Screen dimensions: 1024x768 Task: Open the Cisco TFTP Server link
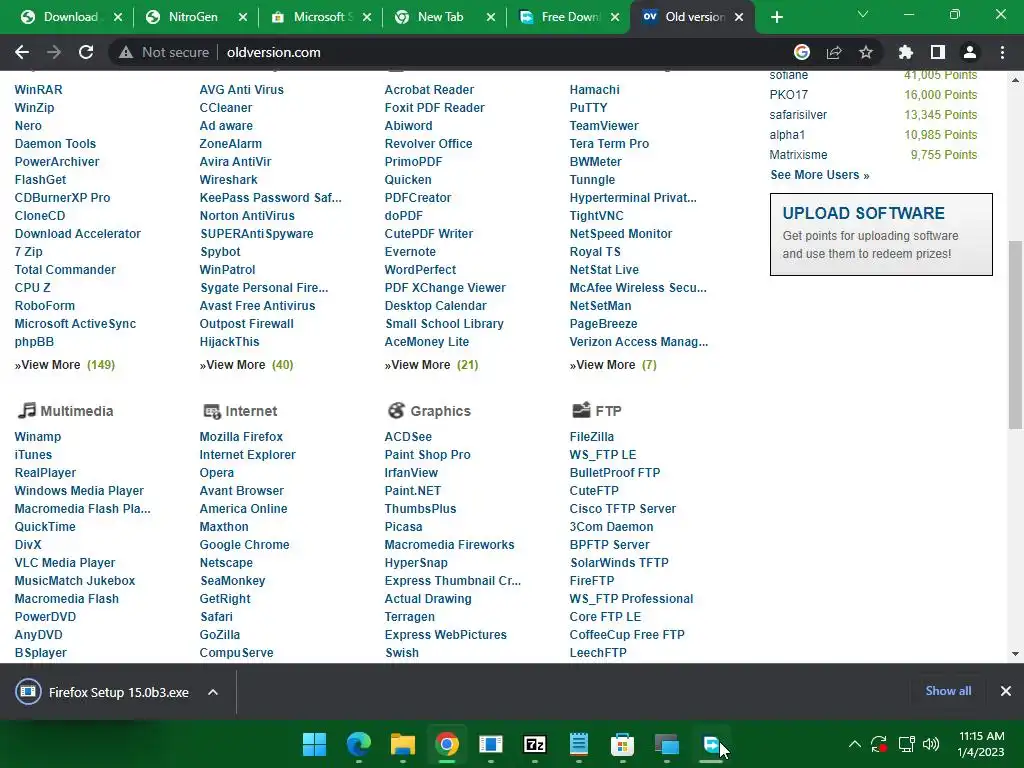tap(622, 509)
